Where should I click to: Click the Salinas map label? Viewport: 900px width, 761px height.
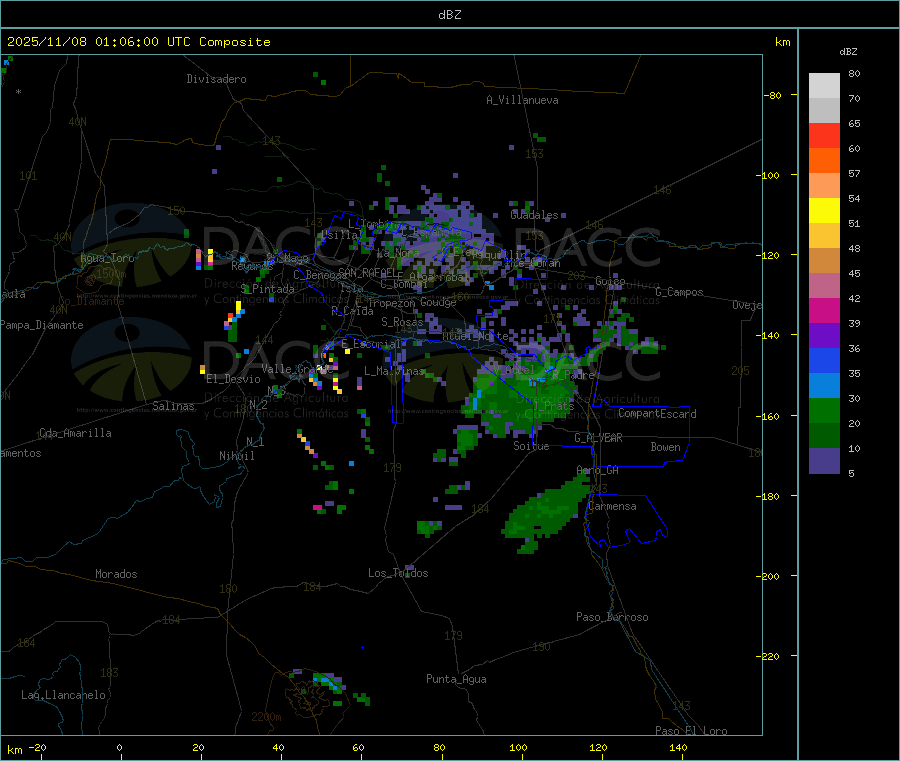tap(173, 406)
